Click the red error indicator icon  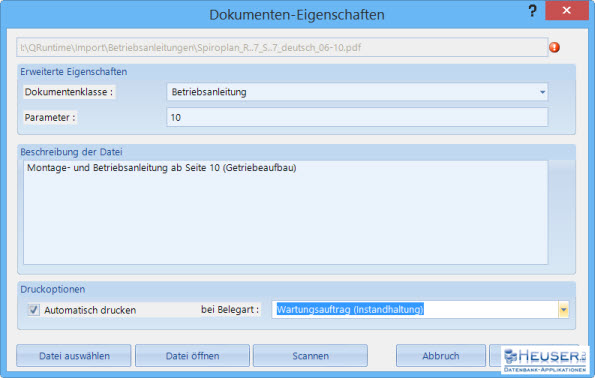[x=554, y=47]
